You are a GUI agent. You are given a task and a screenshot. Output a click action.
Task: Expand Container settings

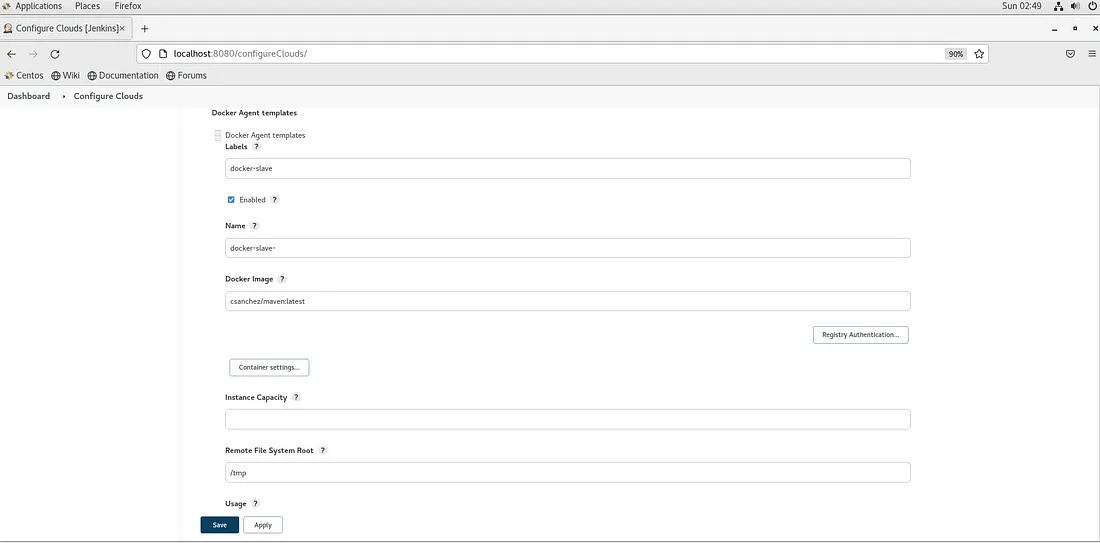pos(269,367)
